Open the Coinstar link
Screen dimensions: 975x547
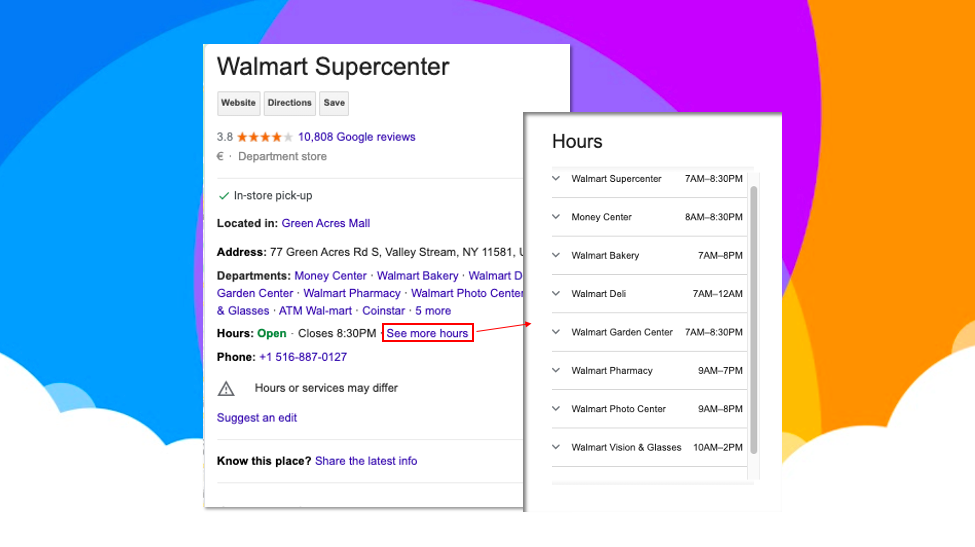[x=384, y=310]
